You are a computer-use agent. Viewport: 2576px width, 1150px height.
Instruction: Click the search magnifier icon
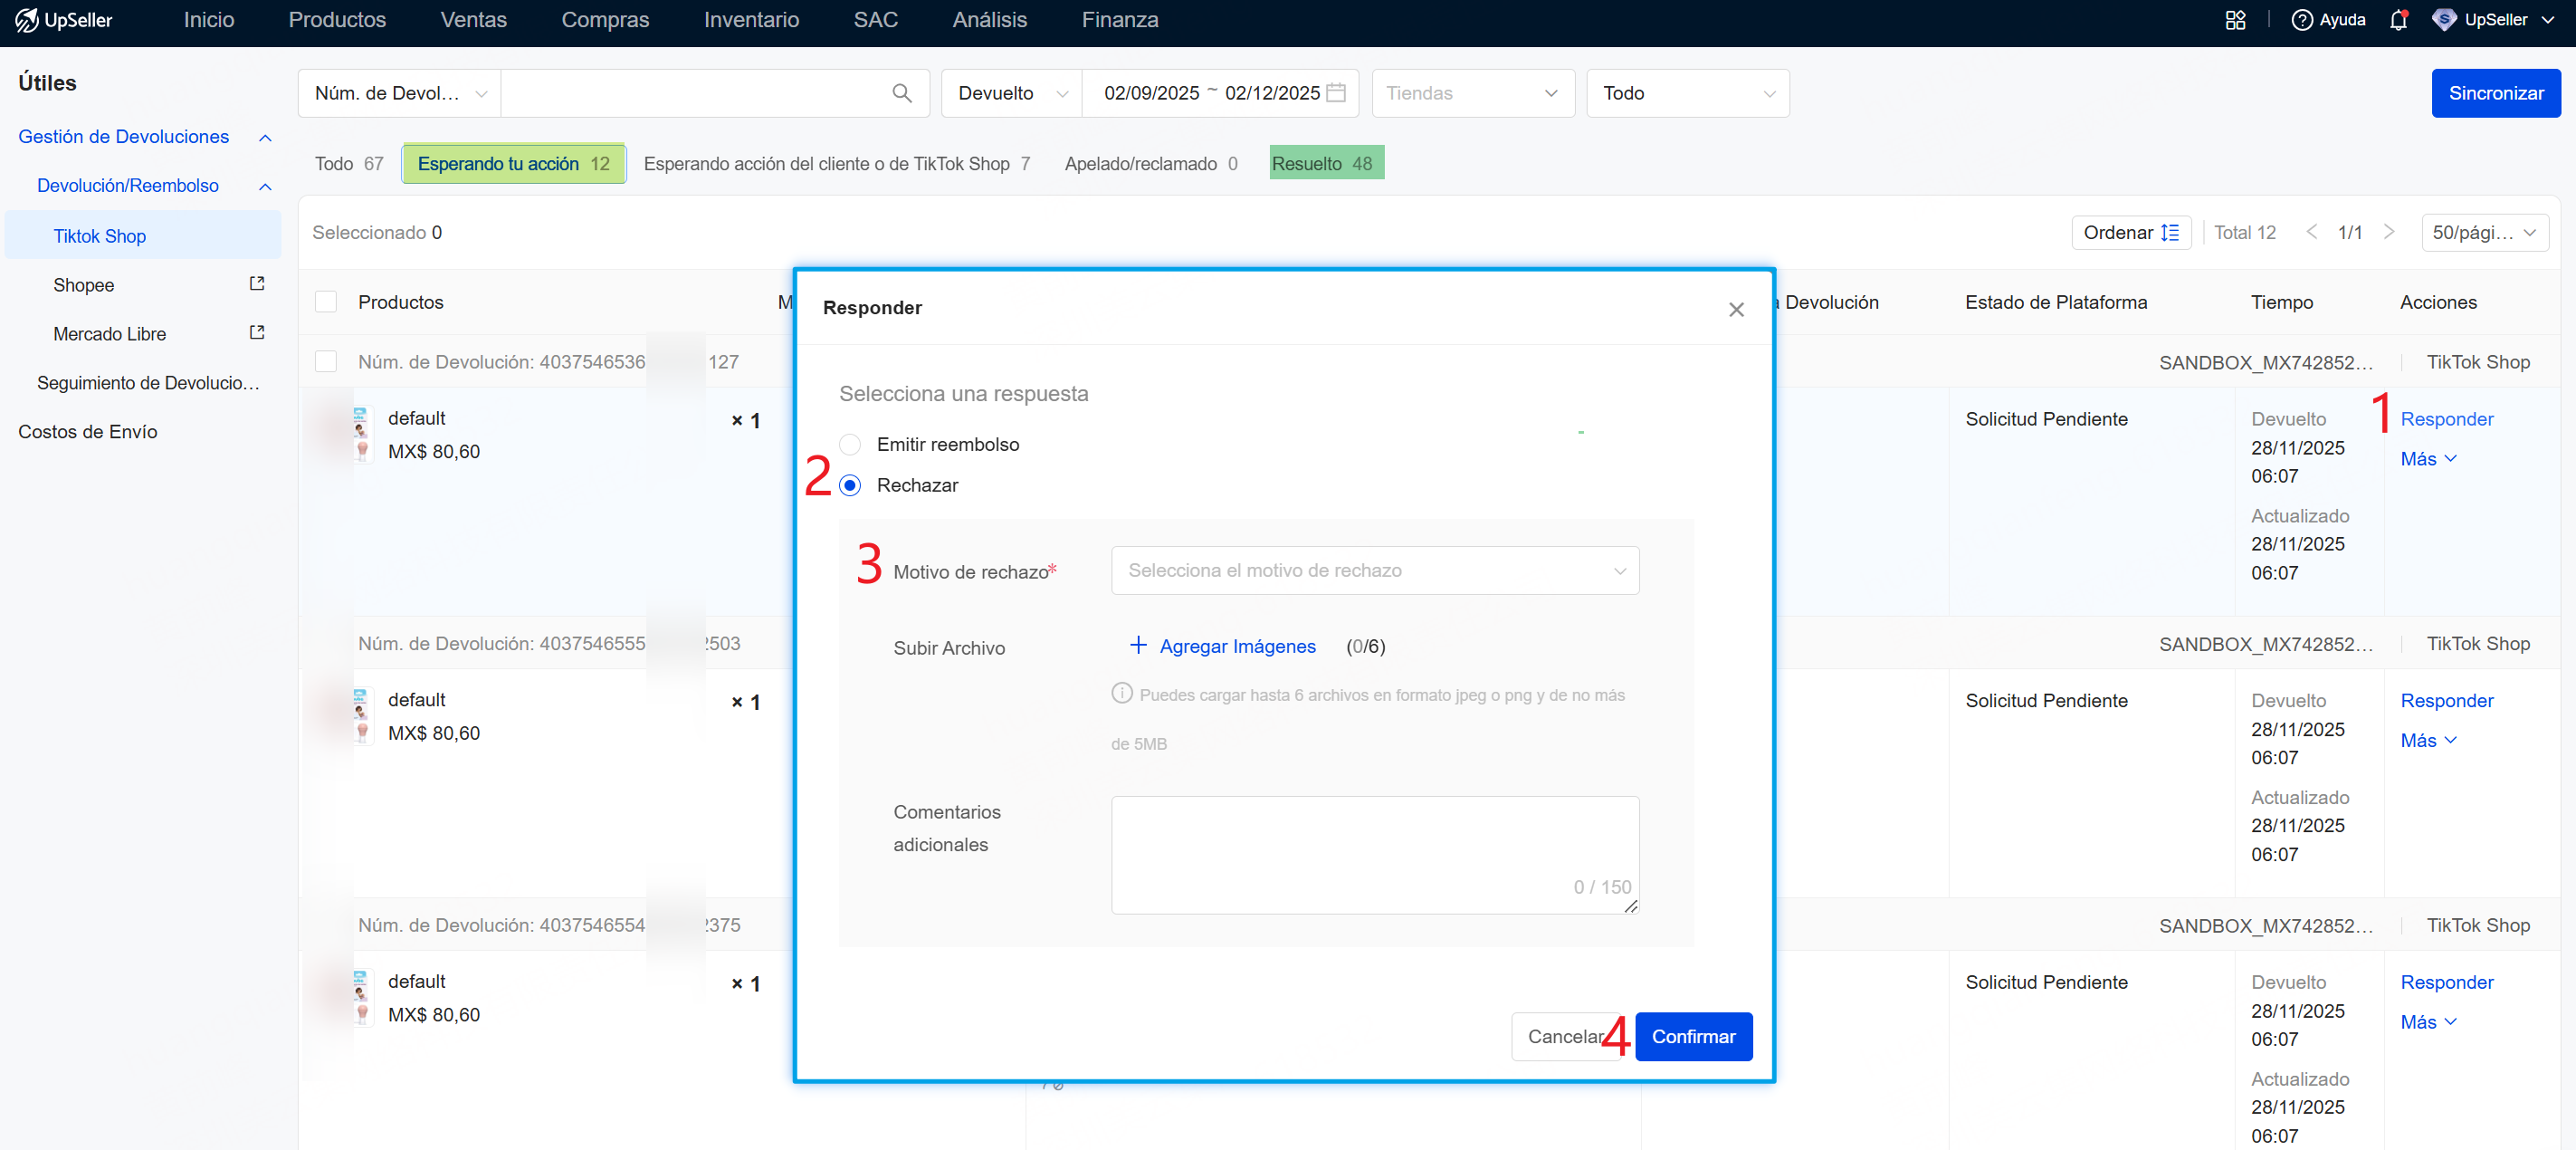(901, 93)
